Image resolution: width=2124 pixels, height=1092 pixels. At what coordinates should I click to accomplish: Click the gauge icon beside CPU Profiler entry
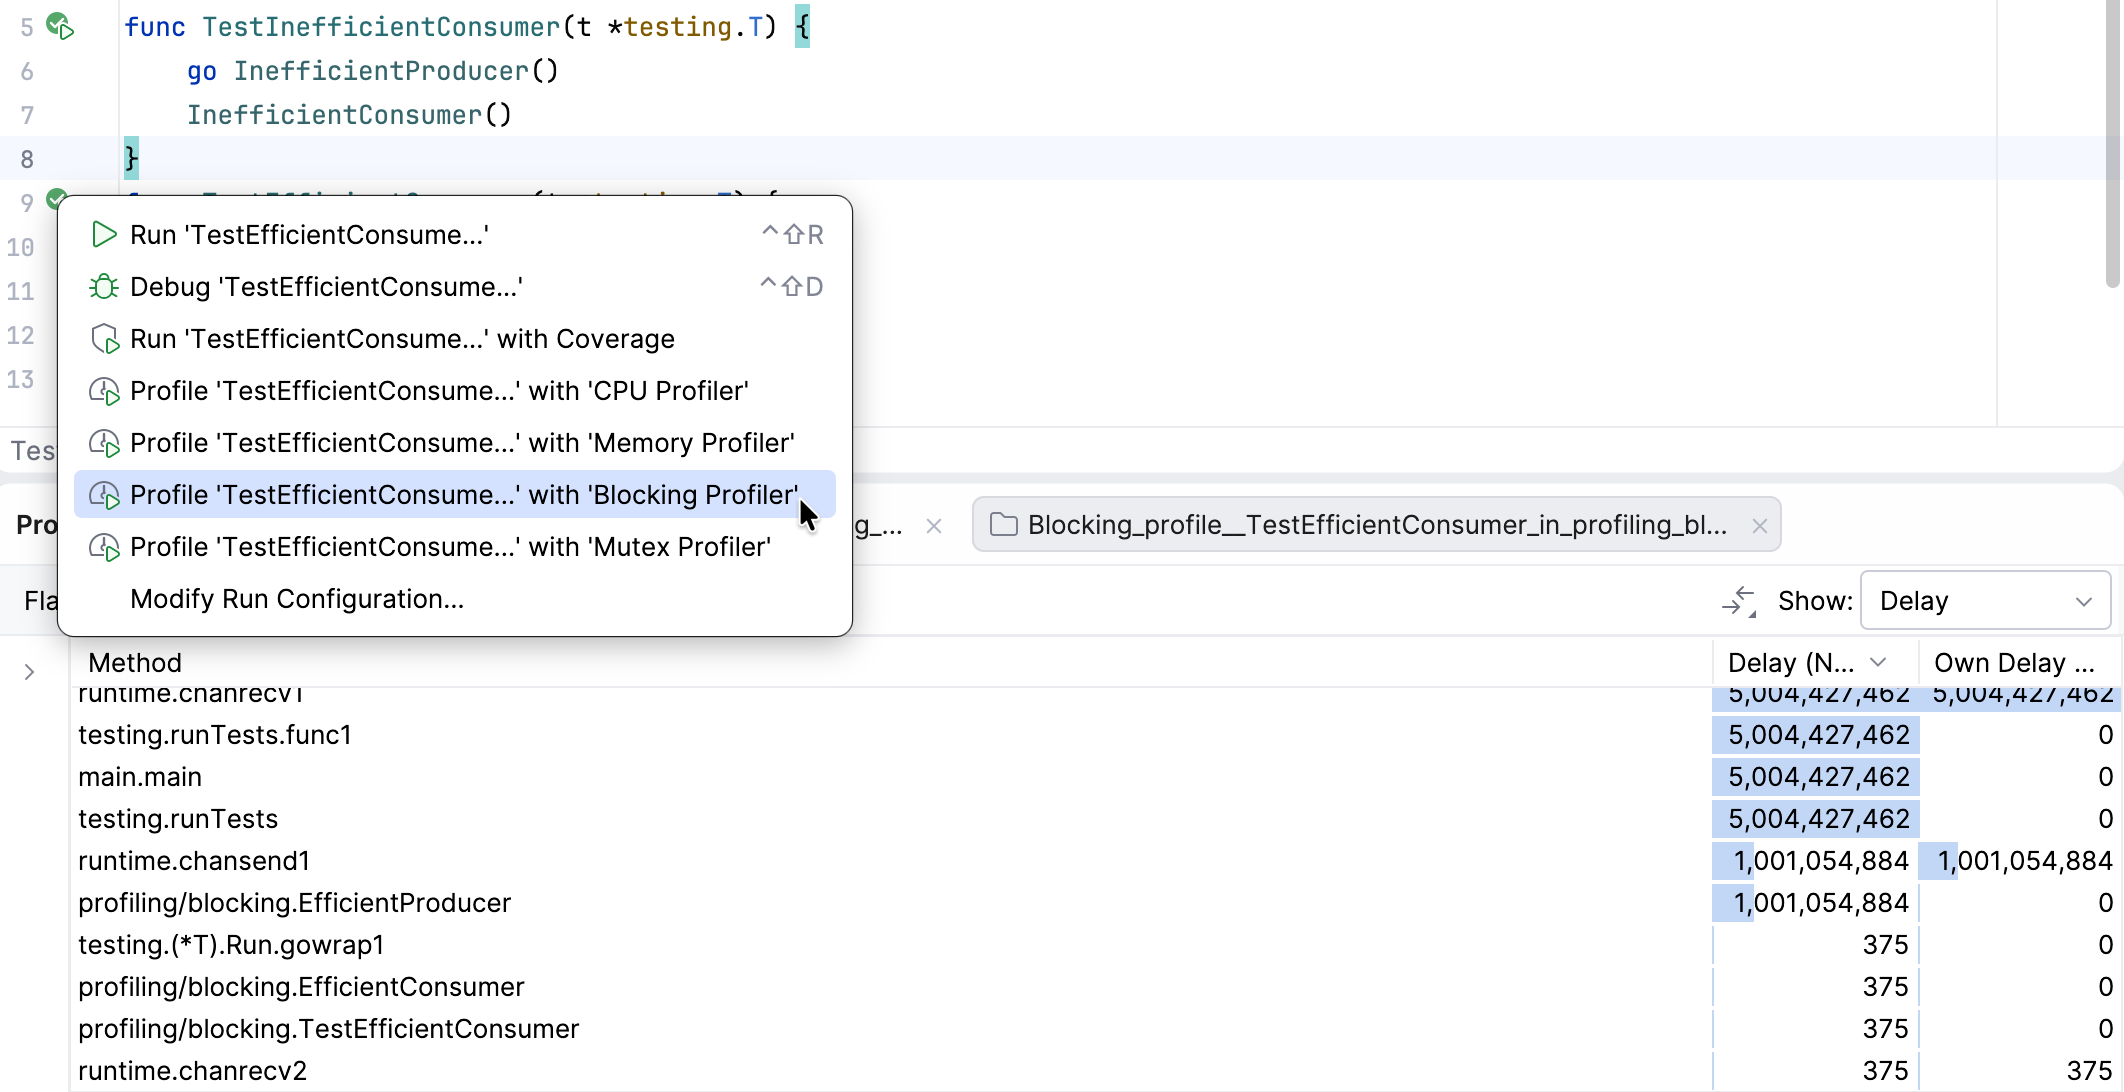pos(105,391)
